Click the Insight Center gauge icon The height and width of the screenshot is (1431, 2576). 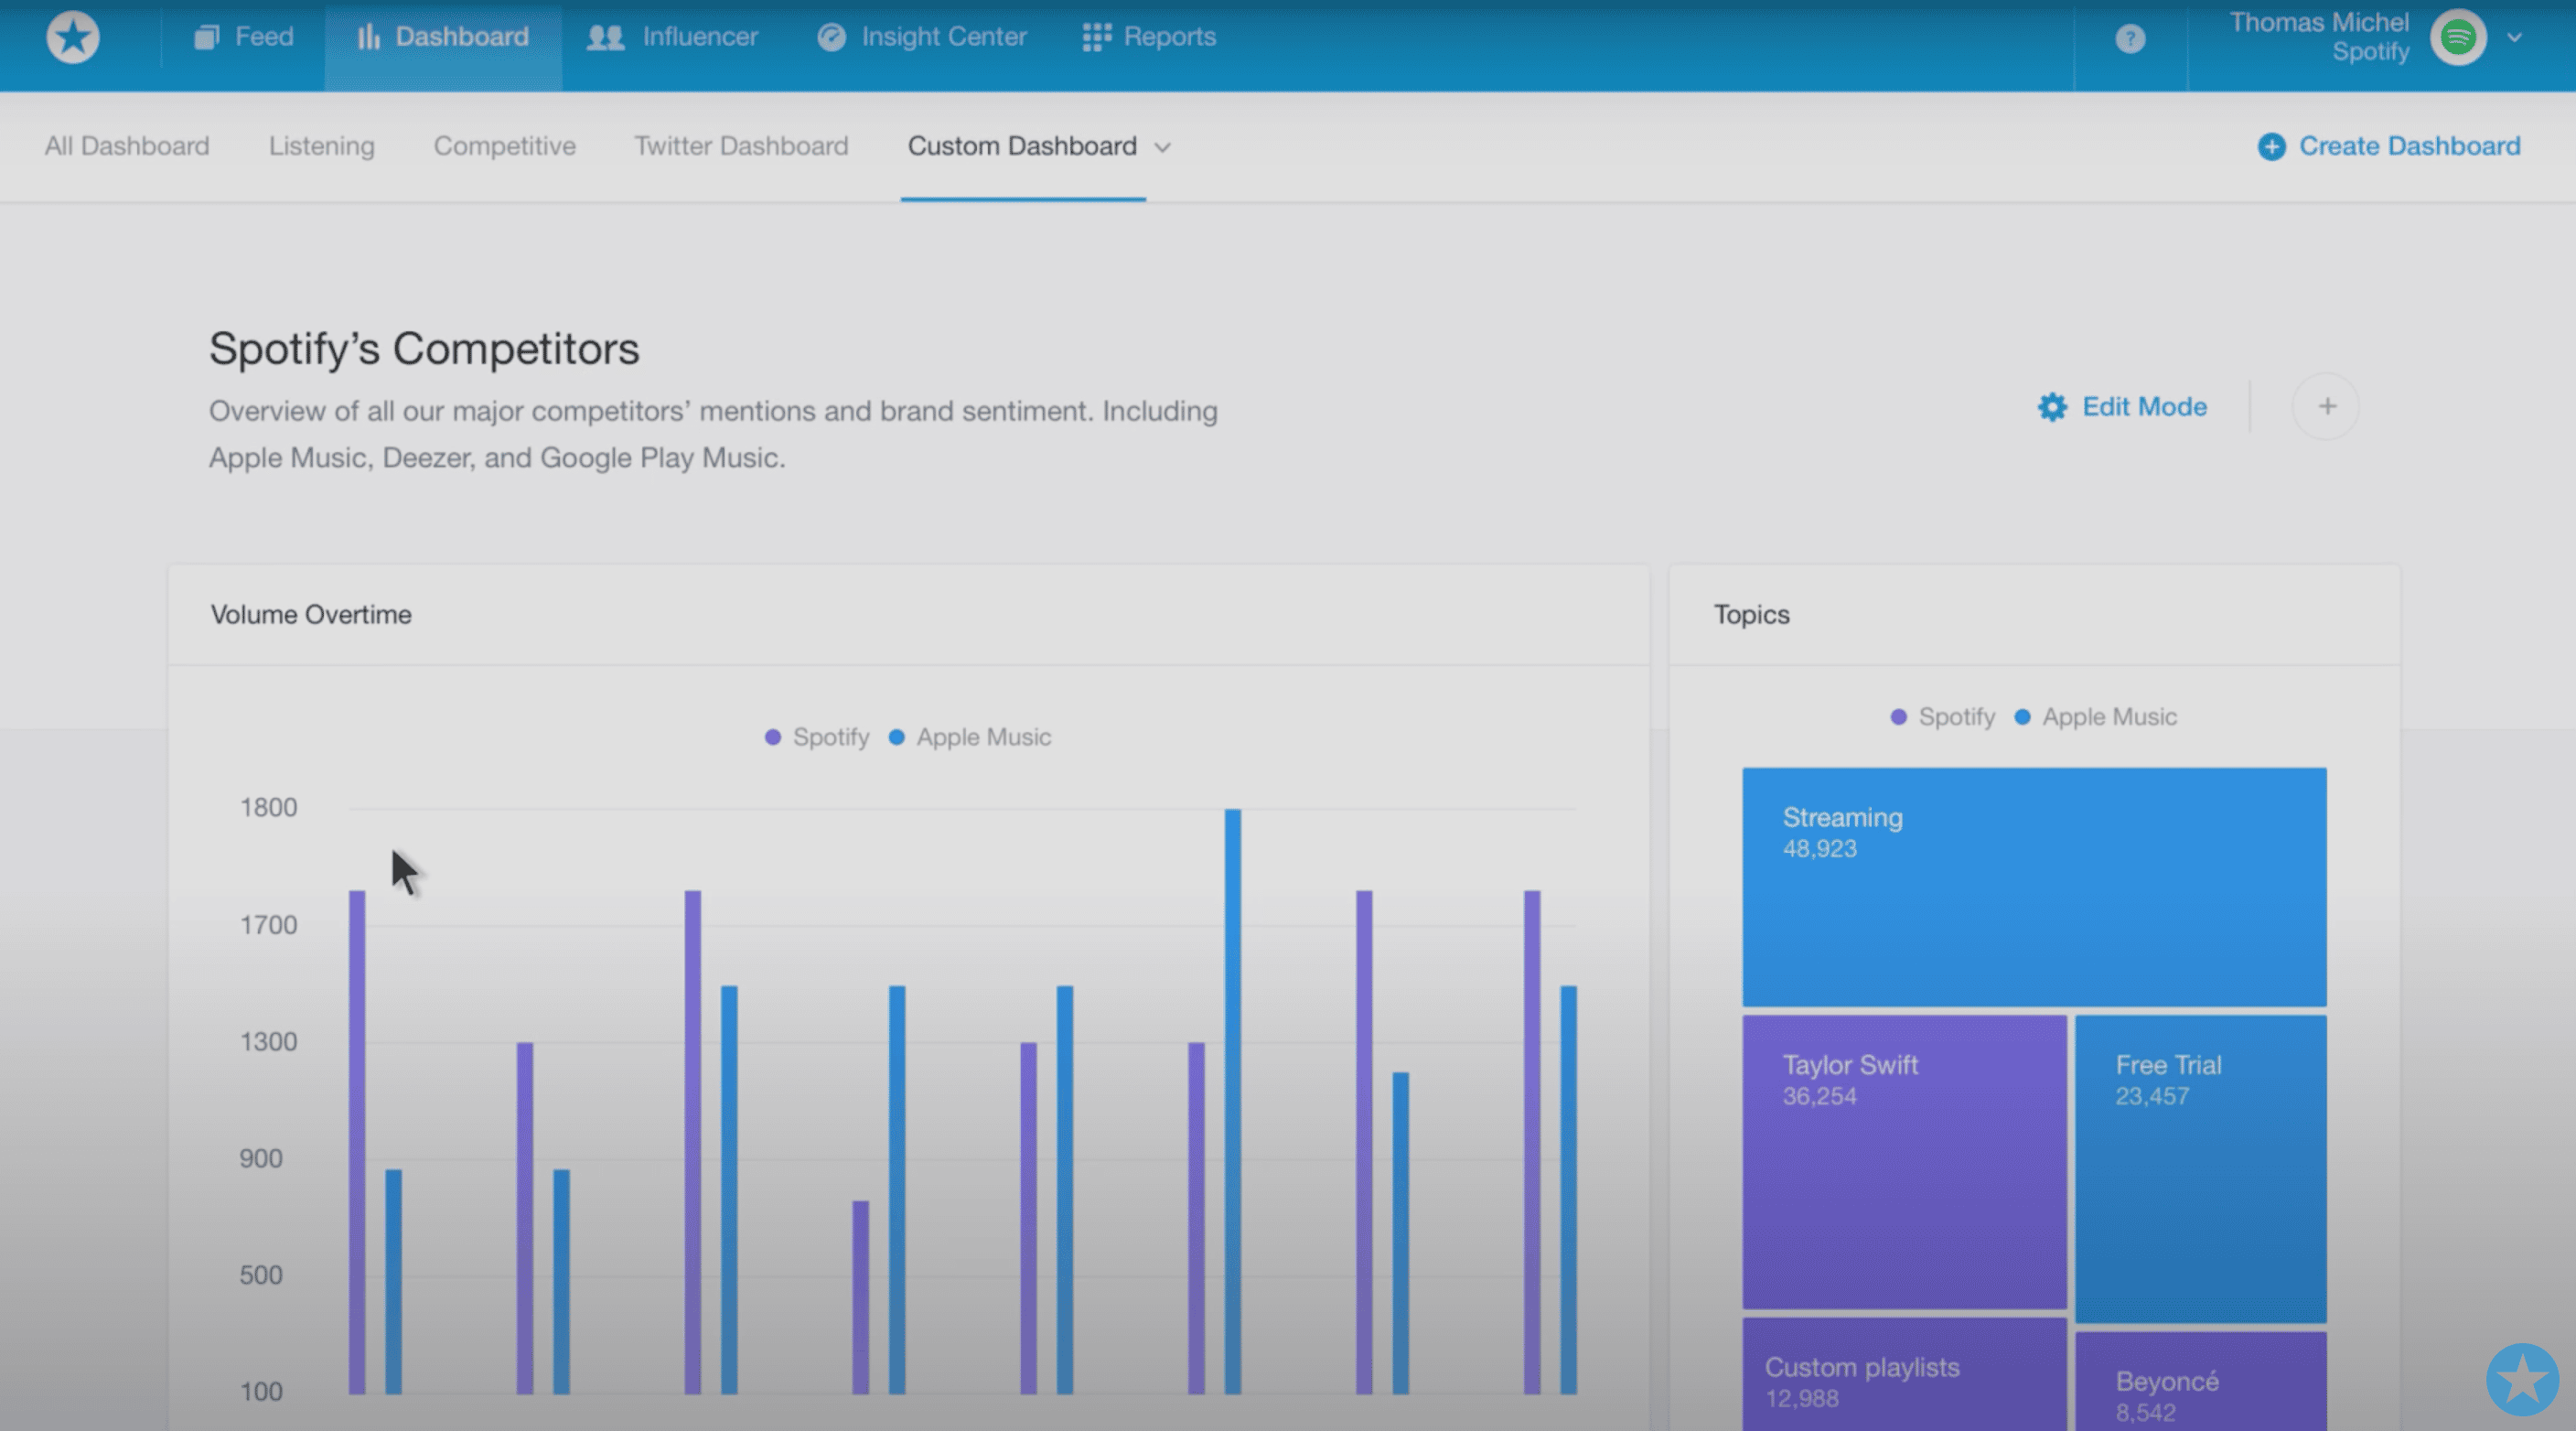pos(831,37)
